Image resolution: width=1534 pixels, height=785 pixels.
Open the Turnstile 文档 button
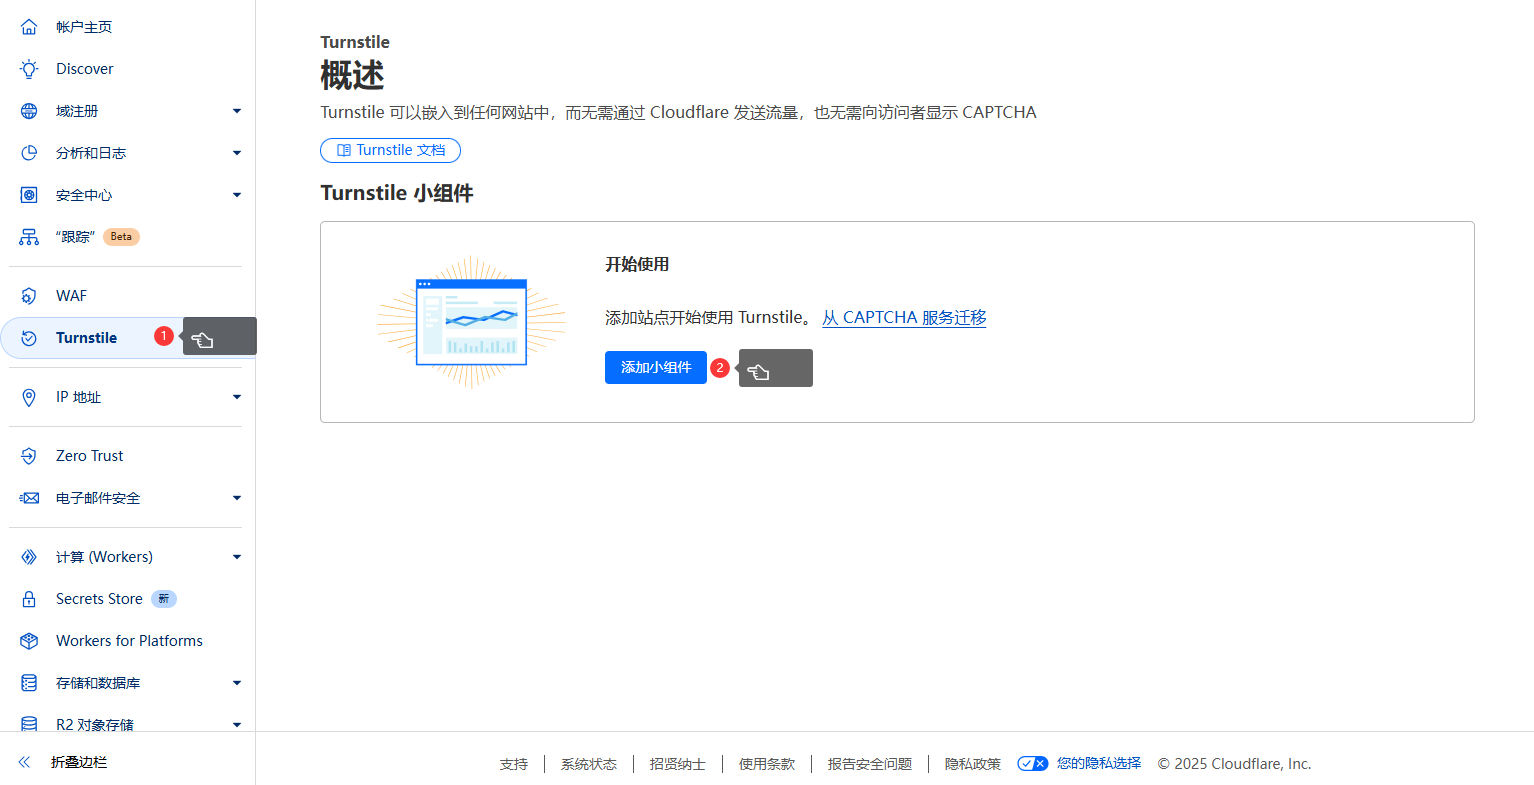coord(390,150)
